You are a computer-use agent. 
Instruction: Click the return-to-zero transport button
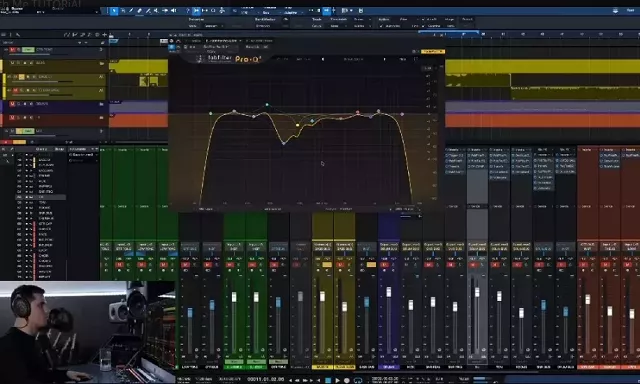[x=318, y=380]
